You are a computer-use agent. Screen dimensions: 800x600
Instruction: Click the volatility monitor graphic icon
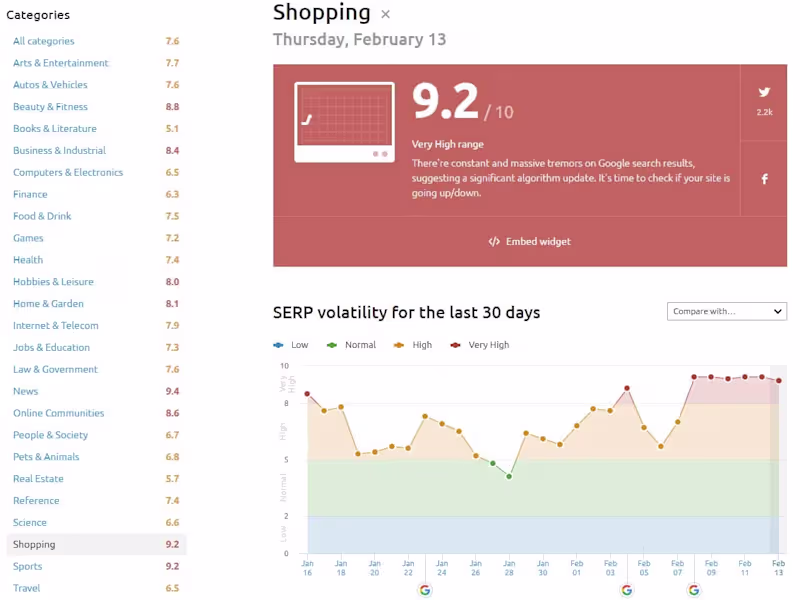(x=343, y=122)
